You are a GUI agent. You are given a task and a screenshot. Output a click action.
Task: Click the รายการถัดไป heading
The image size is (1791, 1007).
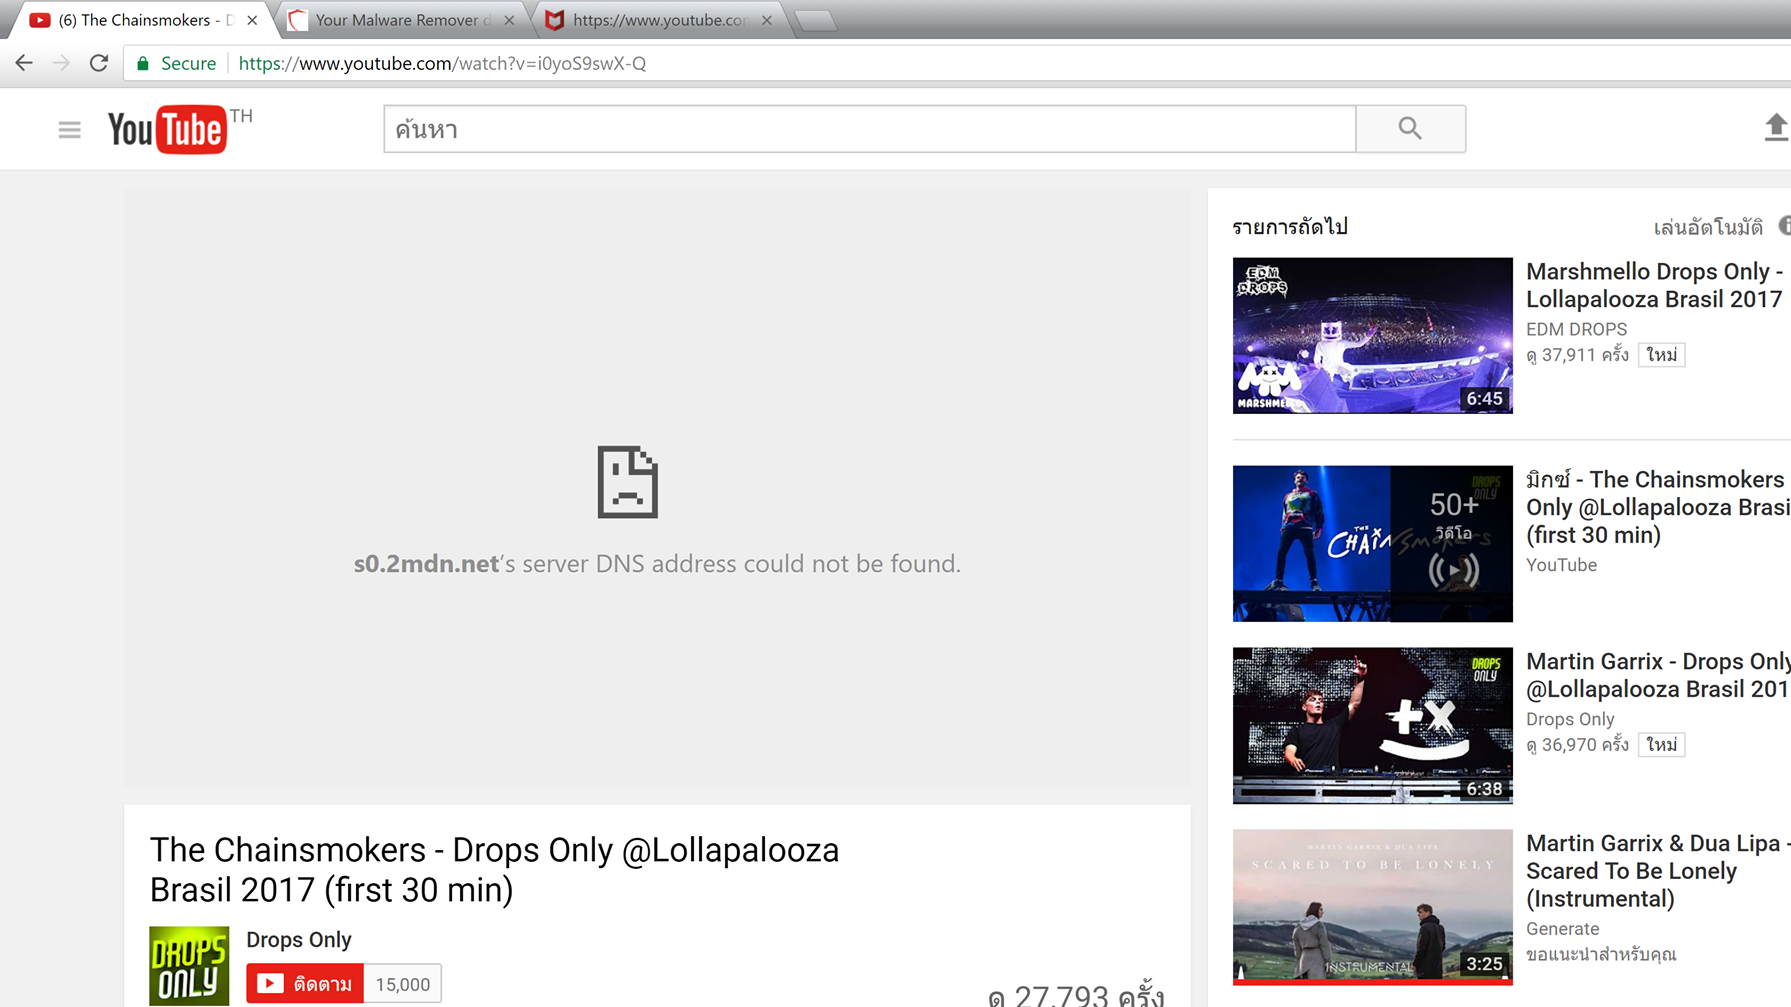click(1290, 227)
